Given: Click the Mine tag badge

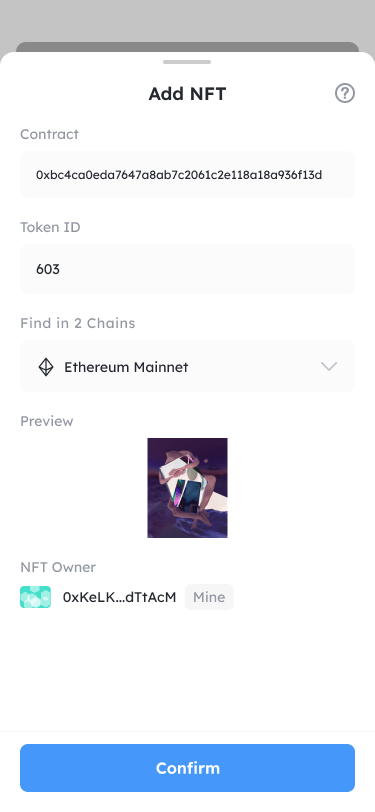Looking at the screenshot, I should [x=209, y=597].
